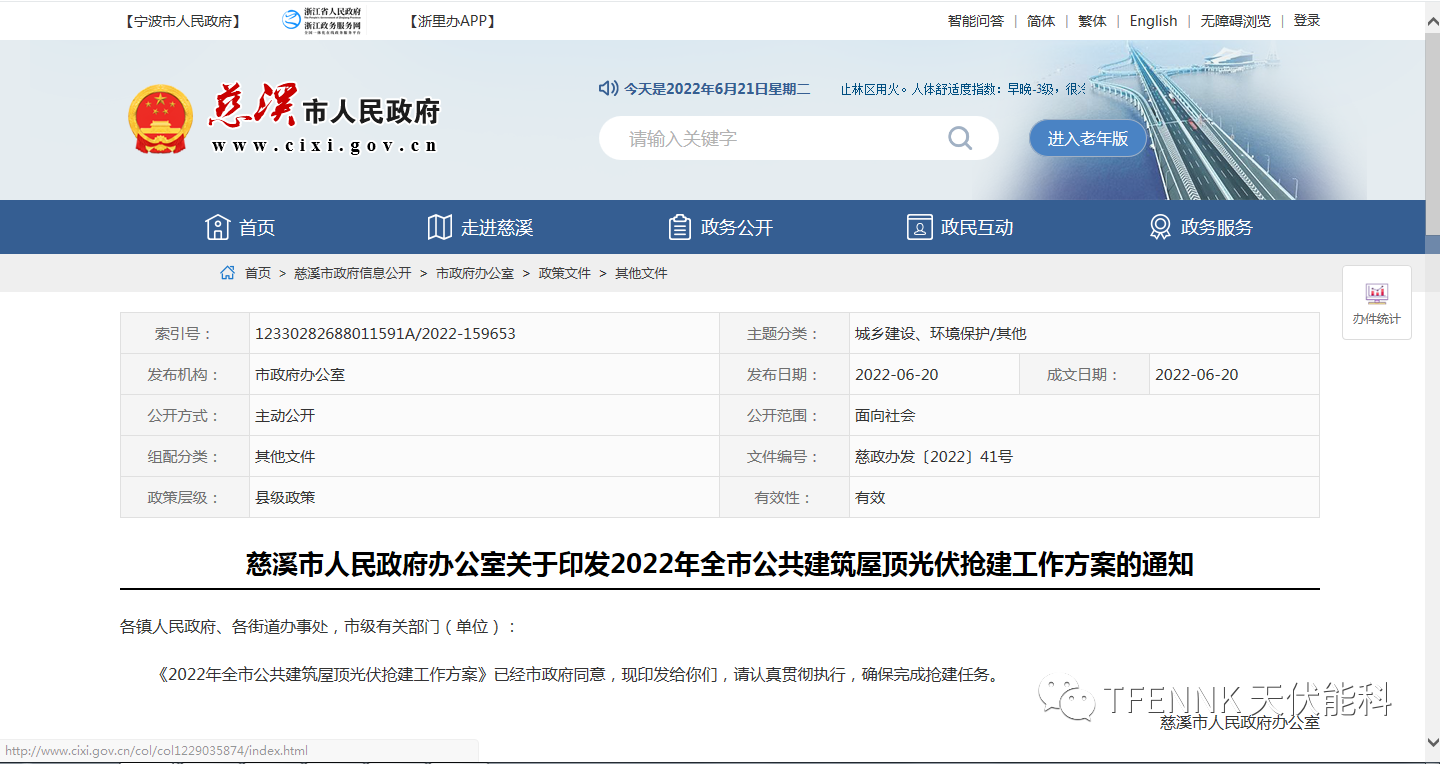Open 无障碍浏览 accessibility mode

pyautogui.click(x=1235, y=21)
